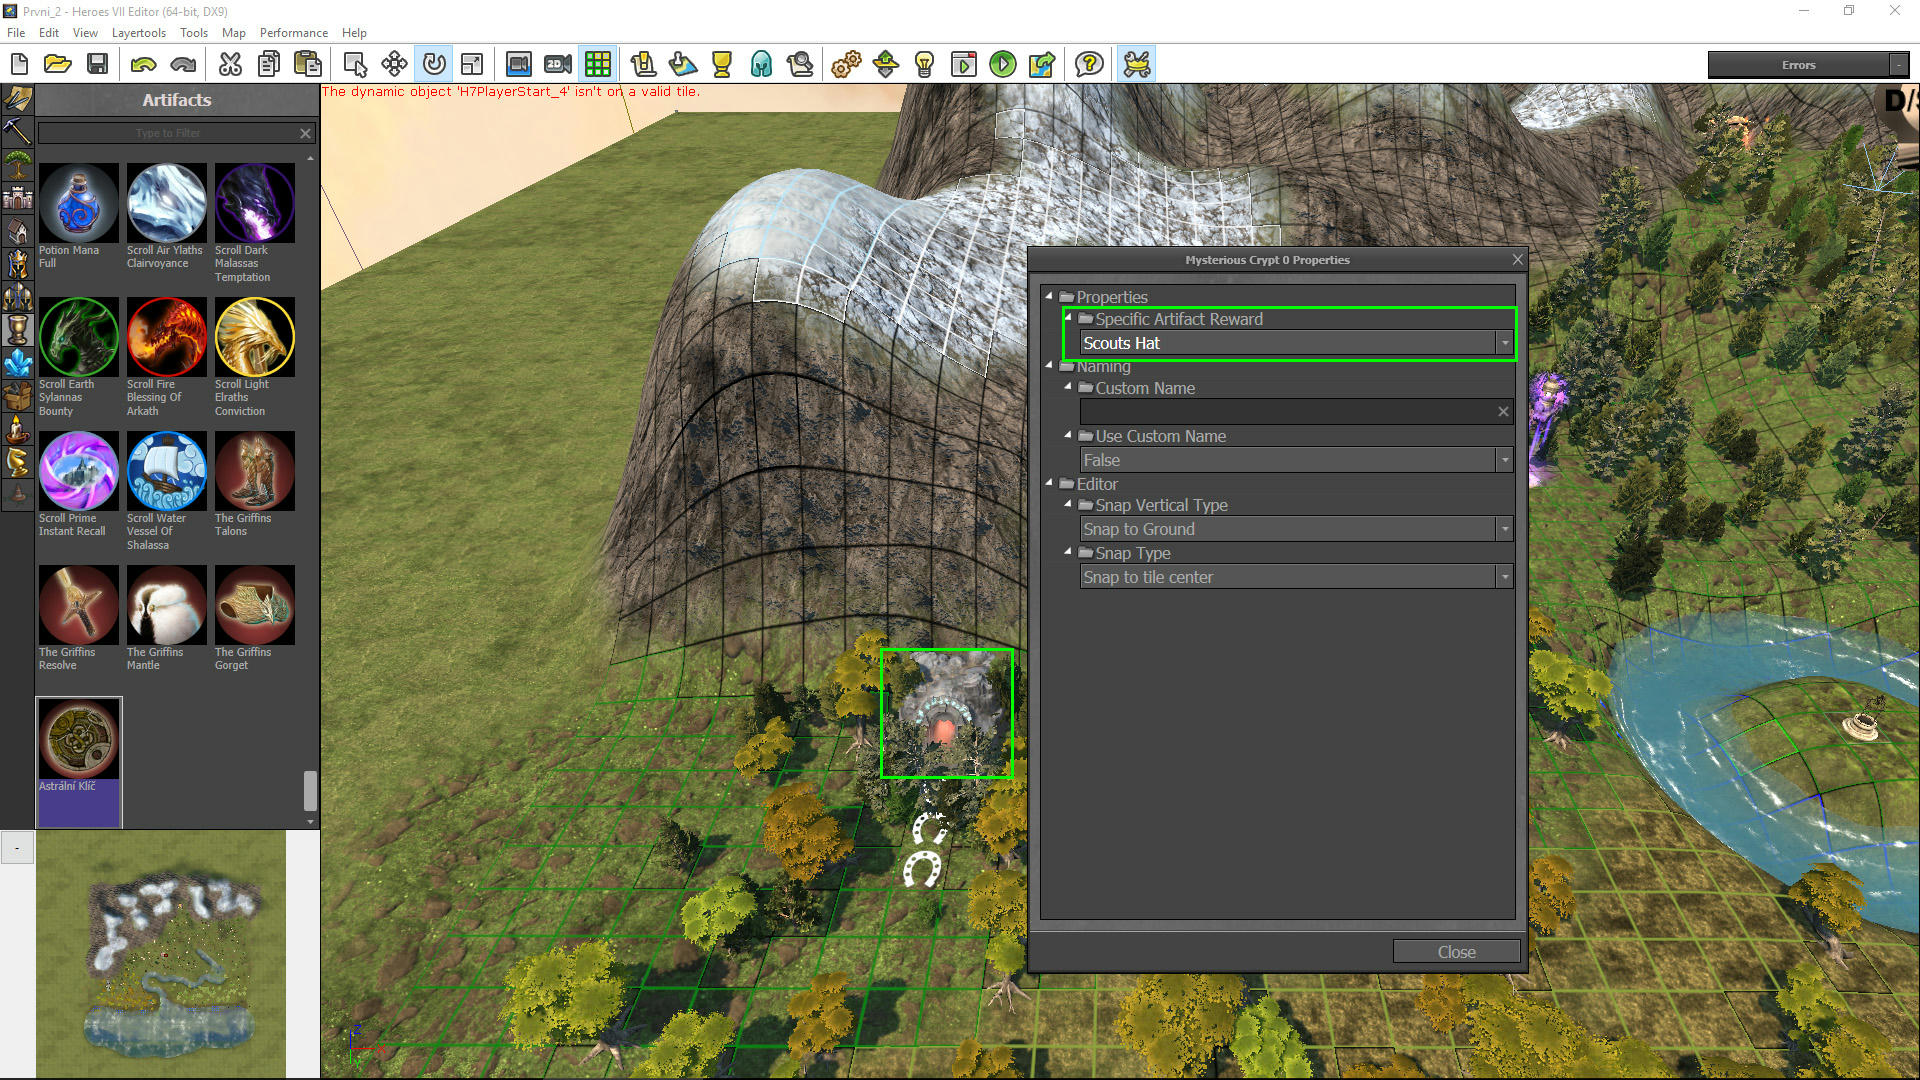Select the blue crystal resources category
The image size is (1920, 1080).
18,363
